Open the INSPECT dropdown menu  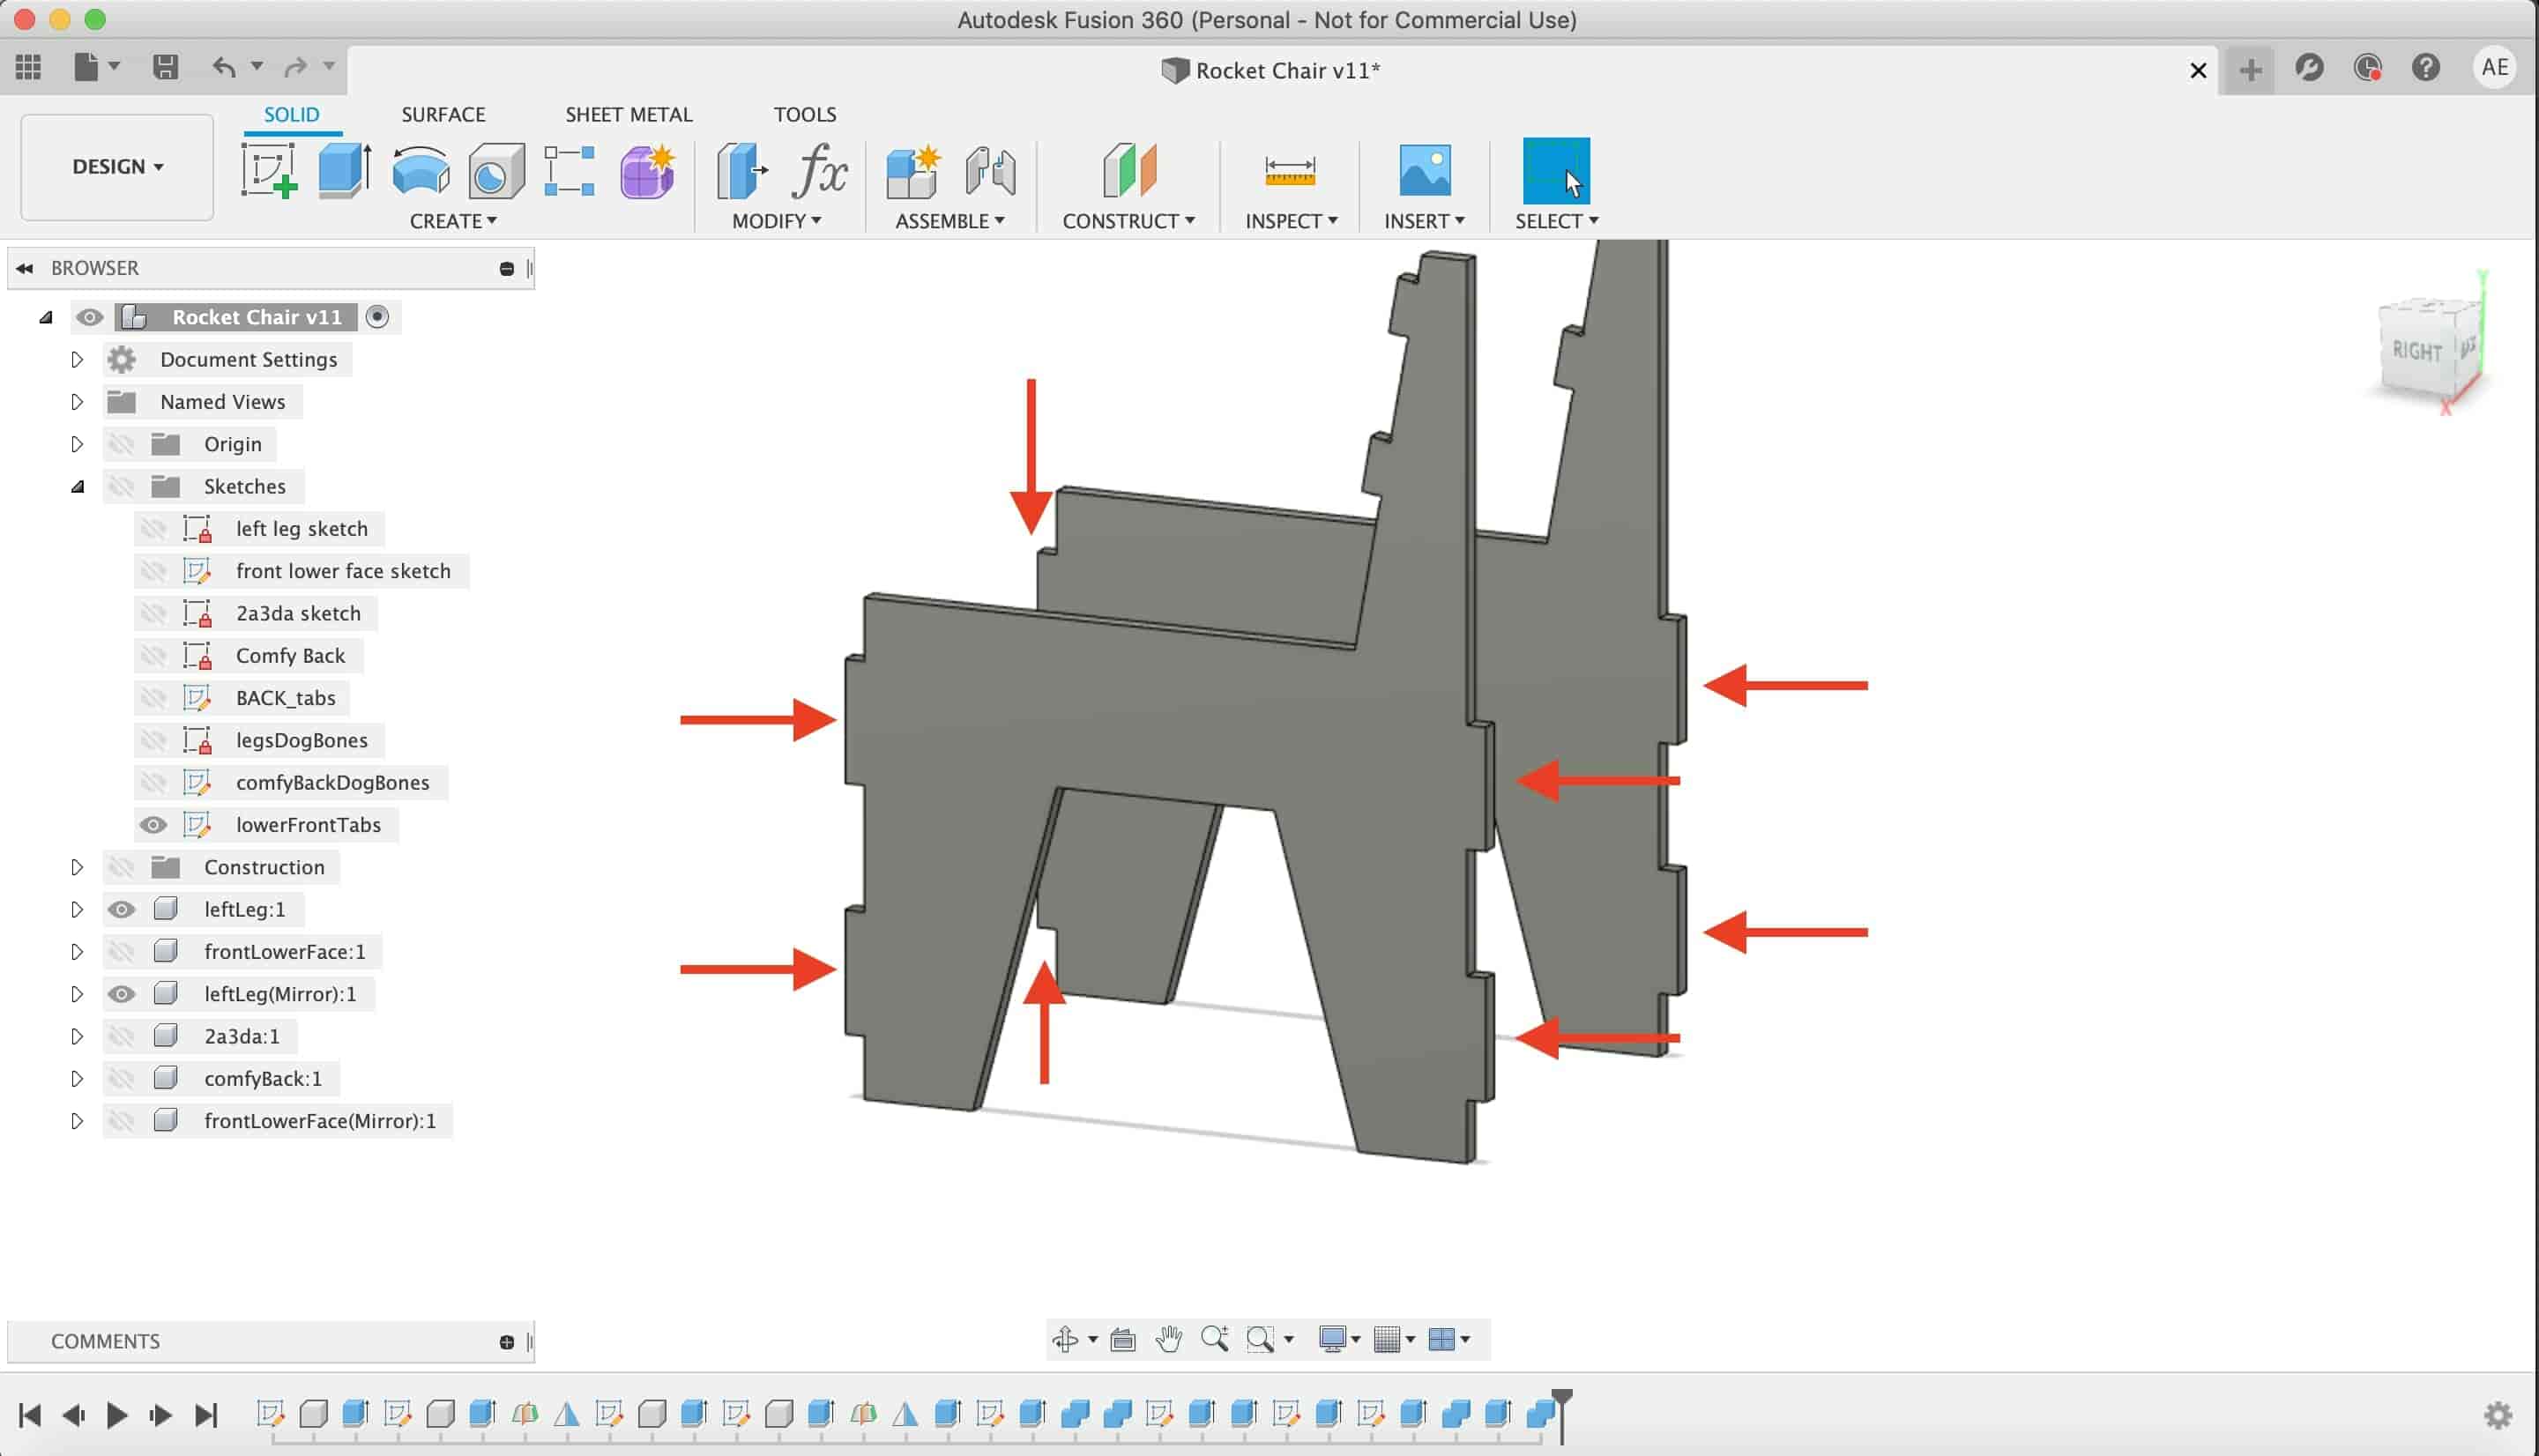click(x=1291, y=221)
